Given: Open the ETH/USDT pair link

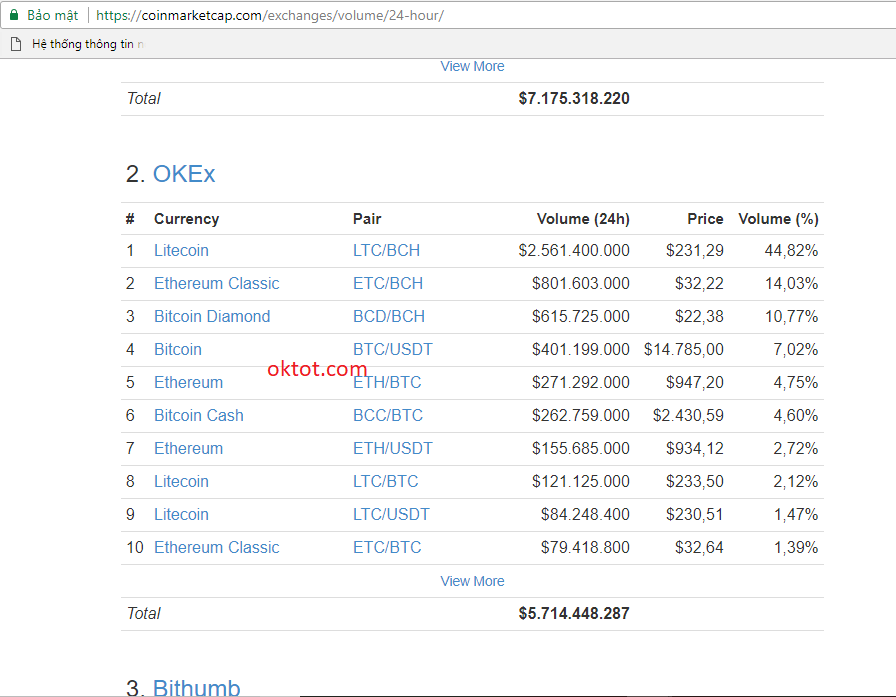Looking at the screenshot, I should [x=393, y=448].
